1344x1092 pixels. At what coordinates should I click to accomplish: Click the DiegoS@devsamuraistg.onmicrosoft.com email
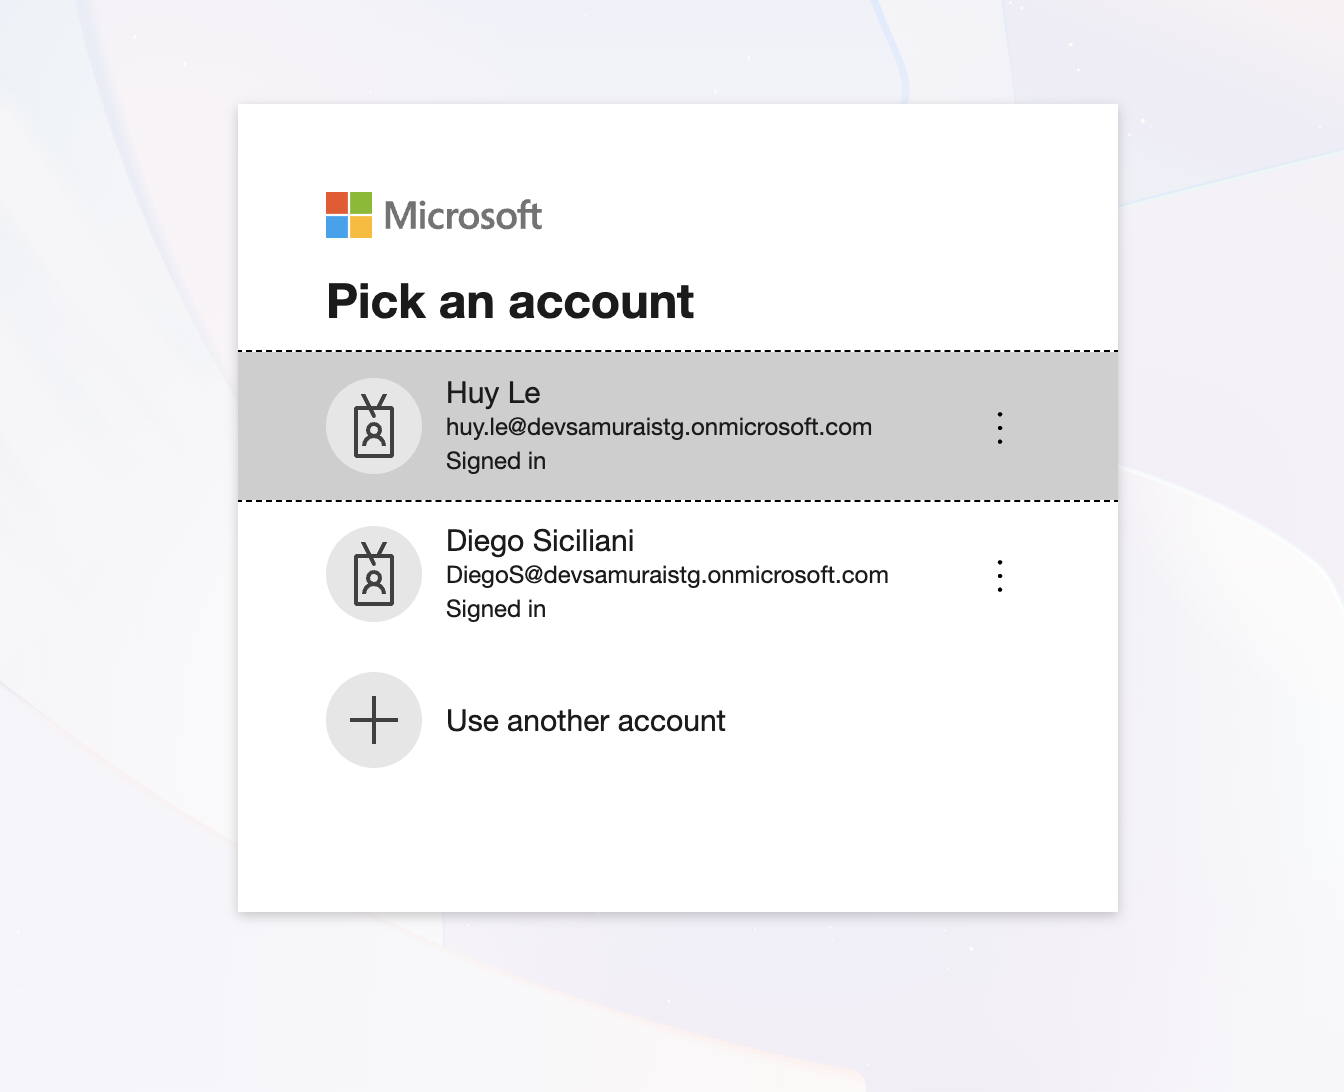click(x=667, y=575)
